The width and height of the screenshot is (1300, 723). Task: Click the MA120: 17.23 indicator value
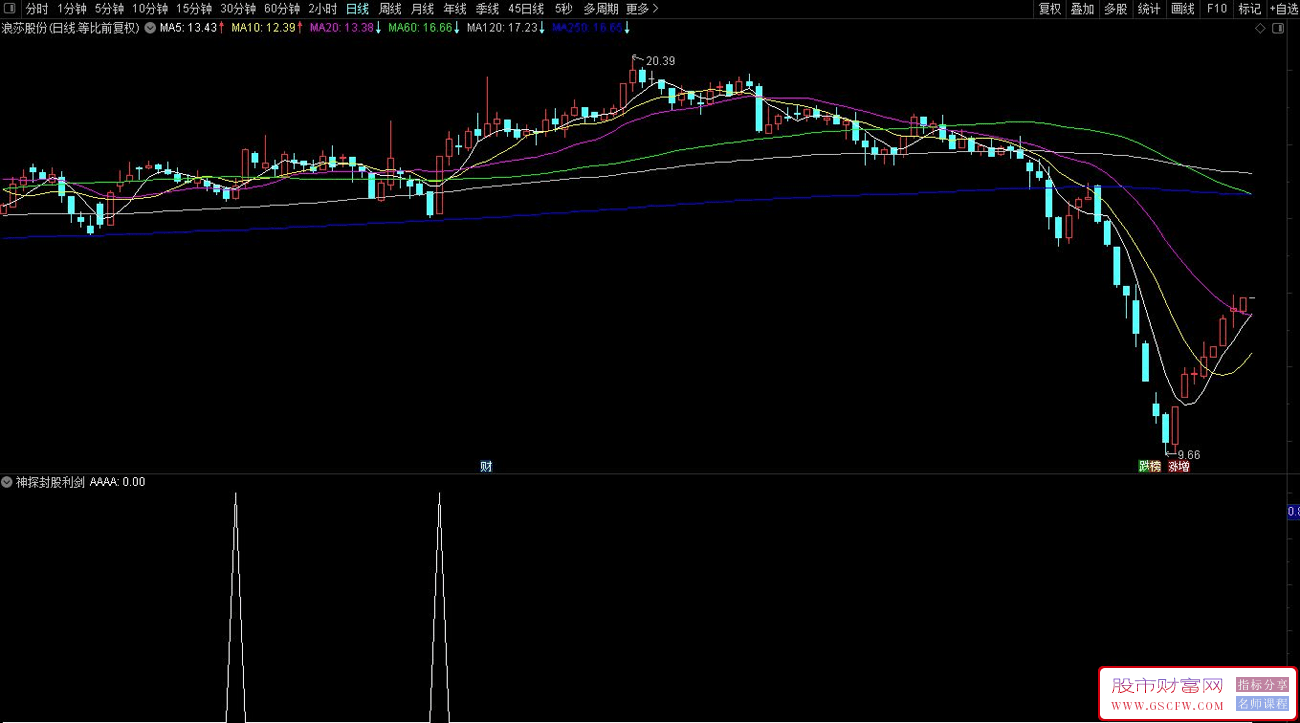pyautogui.click(x=501, y=28)
